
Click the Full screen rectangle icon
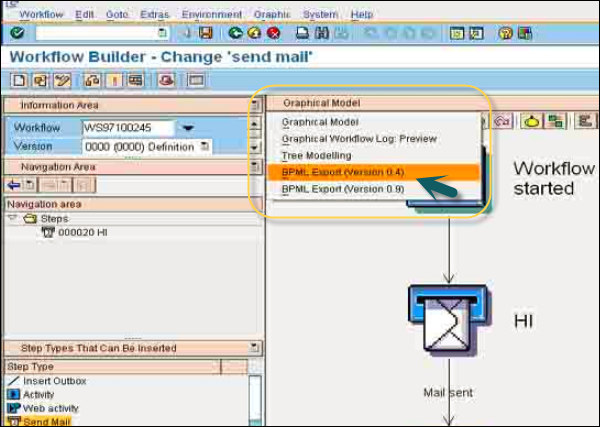click(196, 80)
